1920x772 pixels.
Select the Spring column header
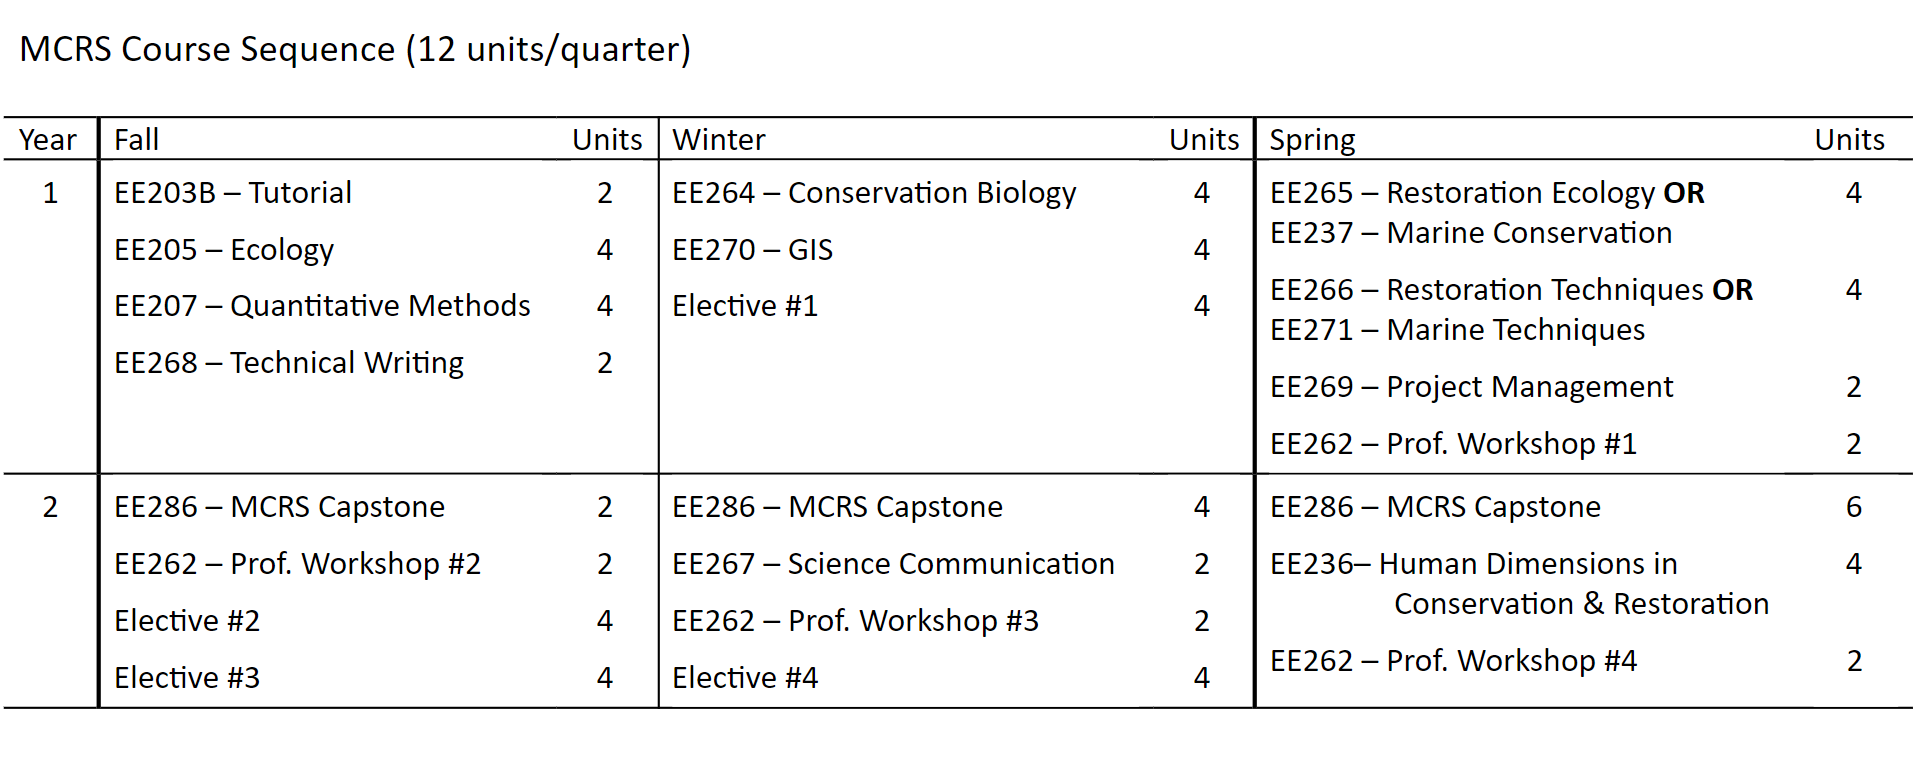click(x=1312, y=140)
